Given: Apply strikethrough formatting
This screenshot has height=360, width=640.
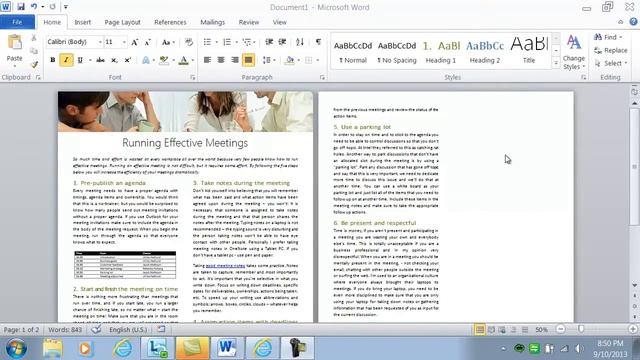Looking at the screenshot, I should (x=100, y=60).
